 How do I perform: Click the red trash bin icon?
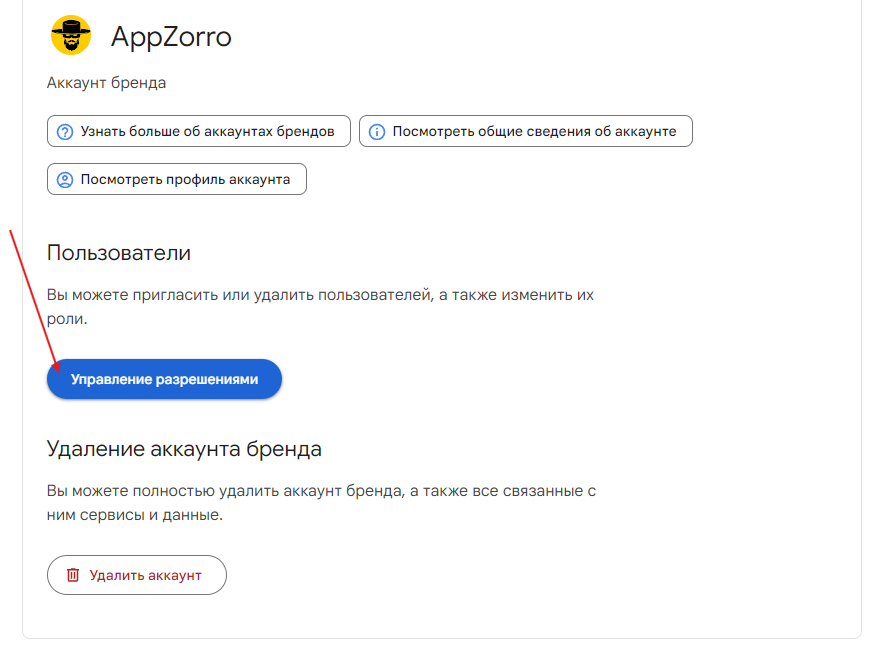tap(72, 575)
